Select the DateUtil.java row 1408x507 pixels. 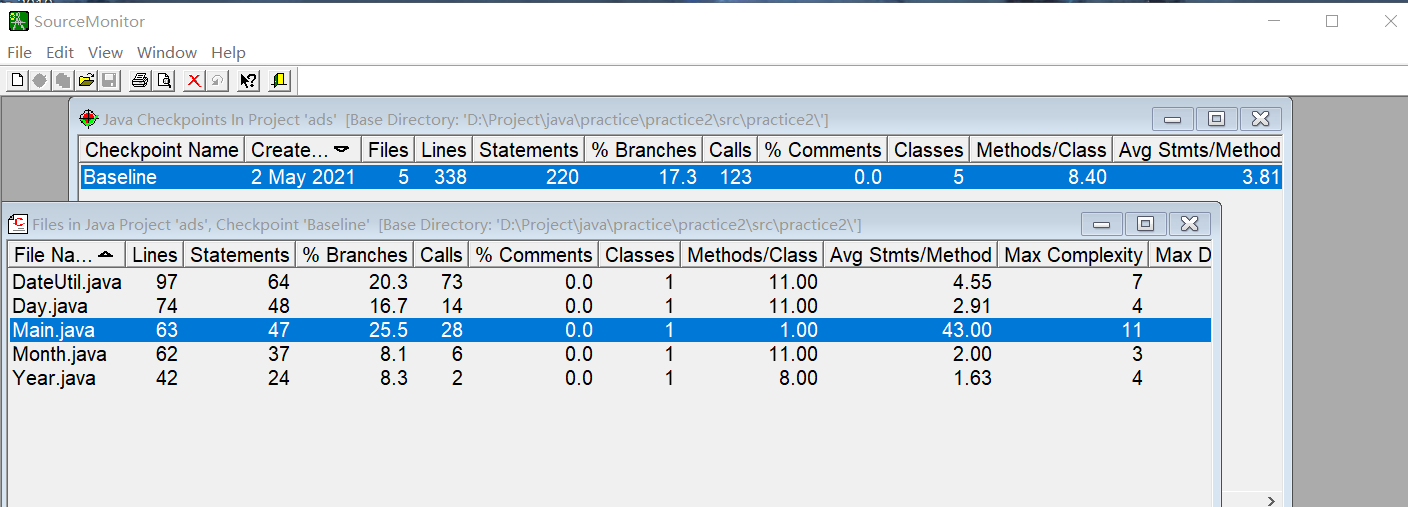610,282
